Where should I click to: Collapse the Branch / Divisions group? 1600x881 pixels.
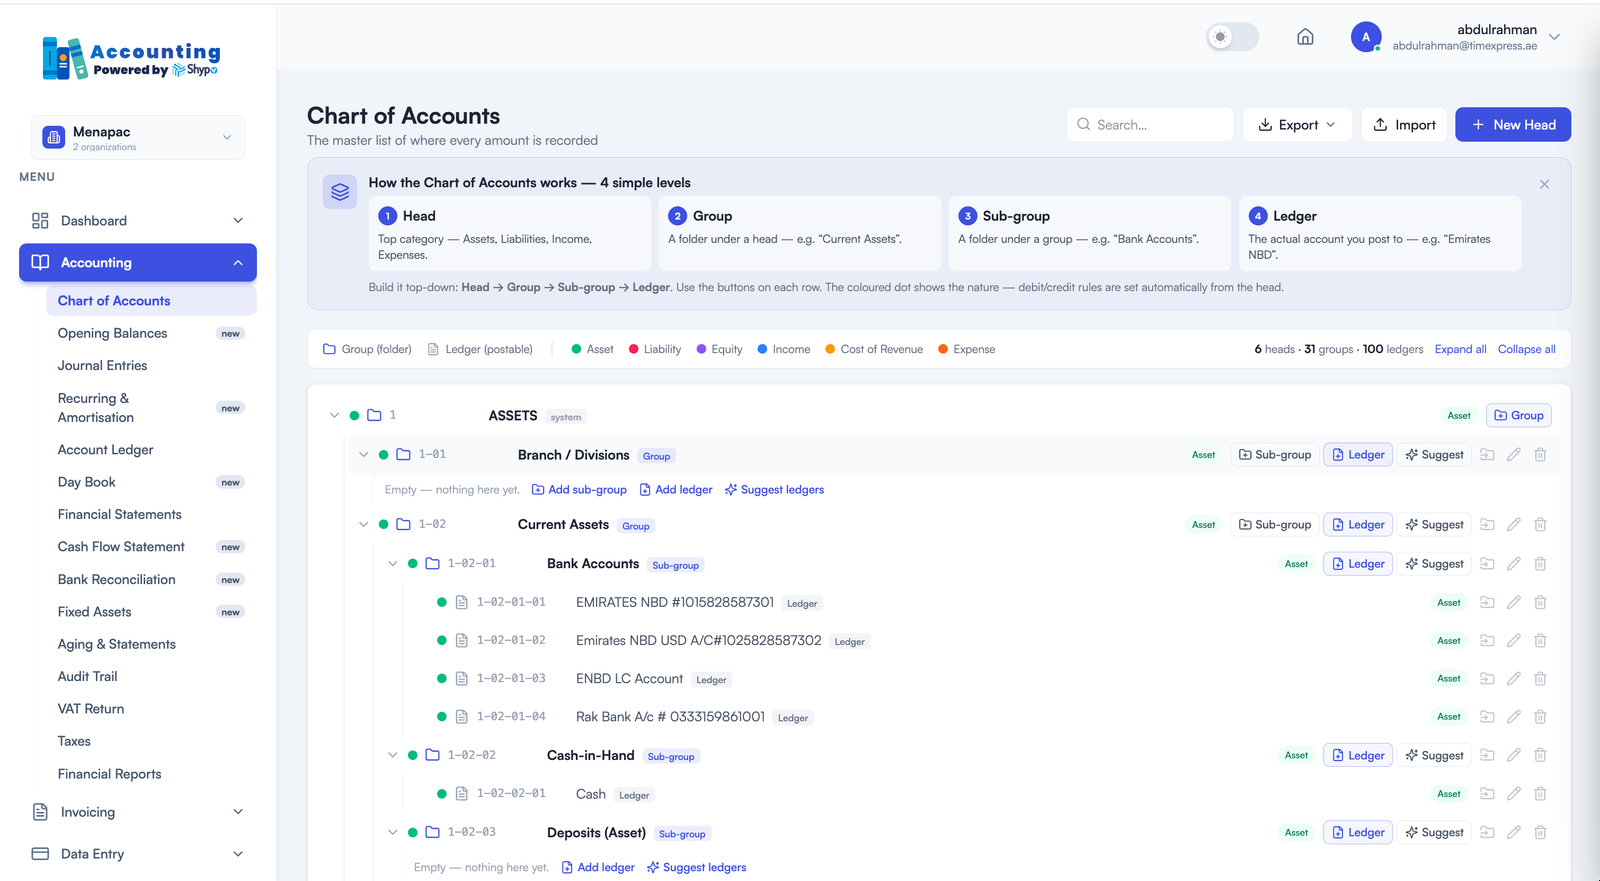point(363,454)
